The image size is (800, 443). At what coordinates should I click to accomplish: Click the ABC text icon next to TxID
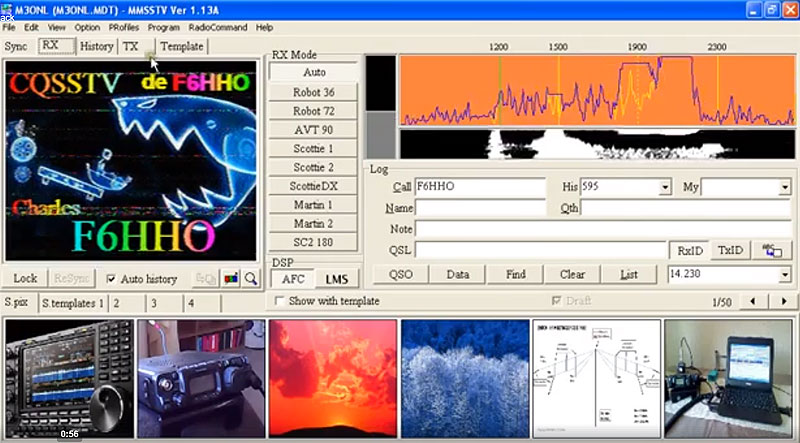[770, 249]
